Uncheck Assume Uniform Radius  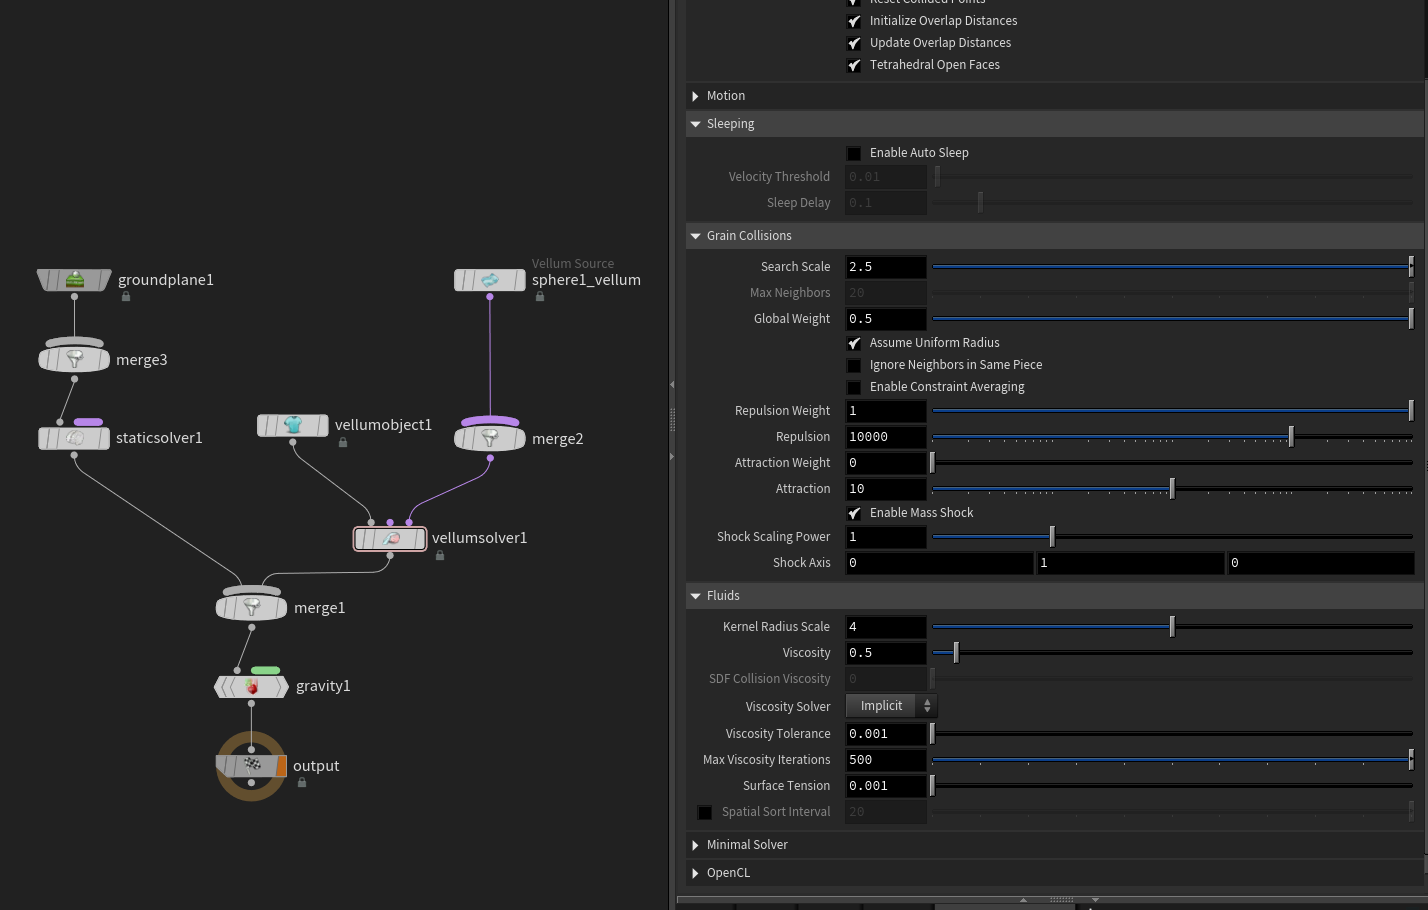854,343
